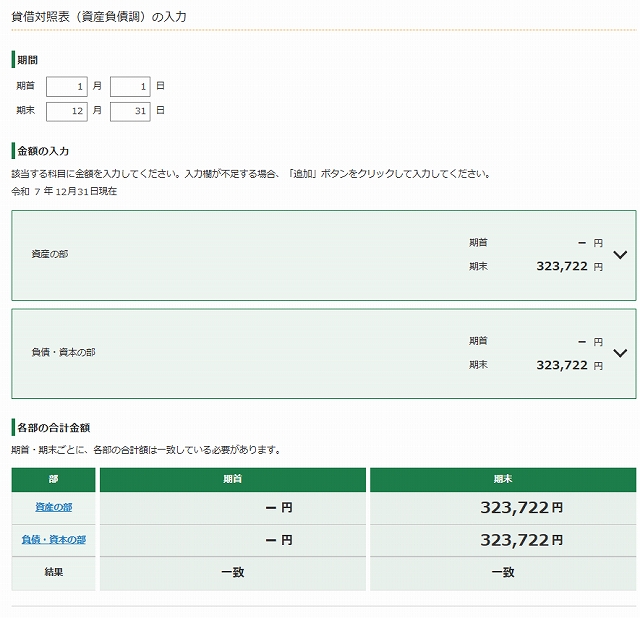This screenshot has height=618, width=640.
Task: Select the 期末 month input field
Action: [67, 110]
